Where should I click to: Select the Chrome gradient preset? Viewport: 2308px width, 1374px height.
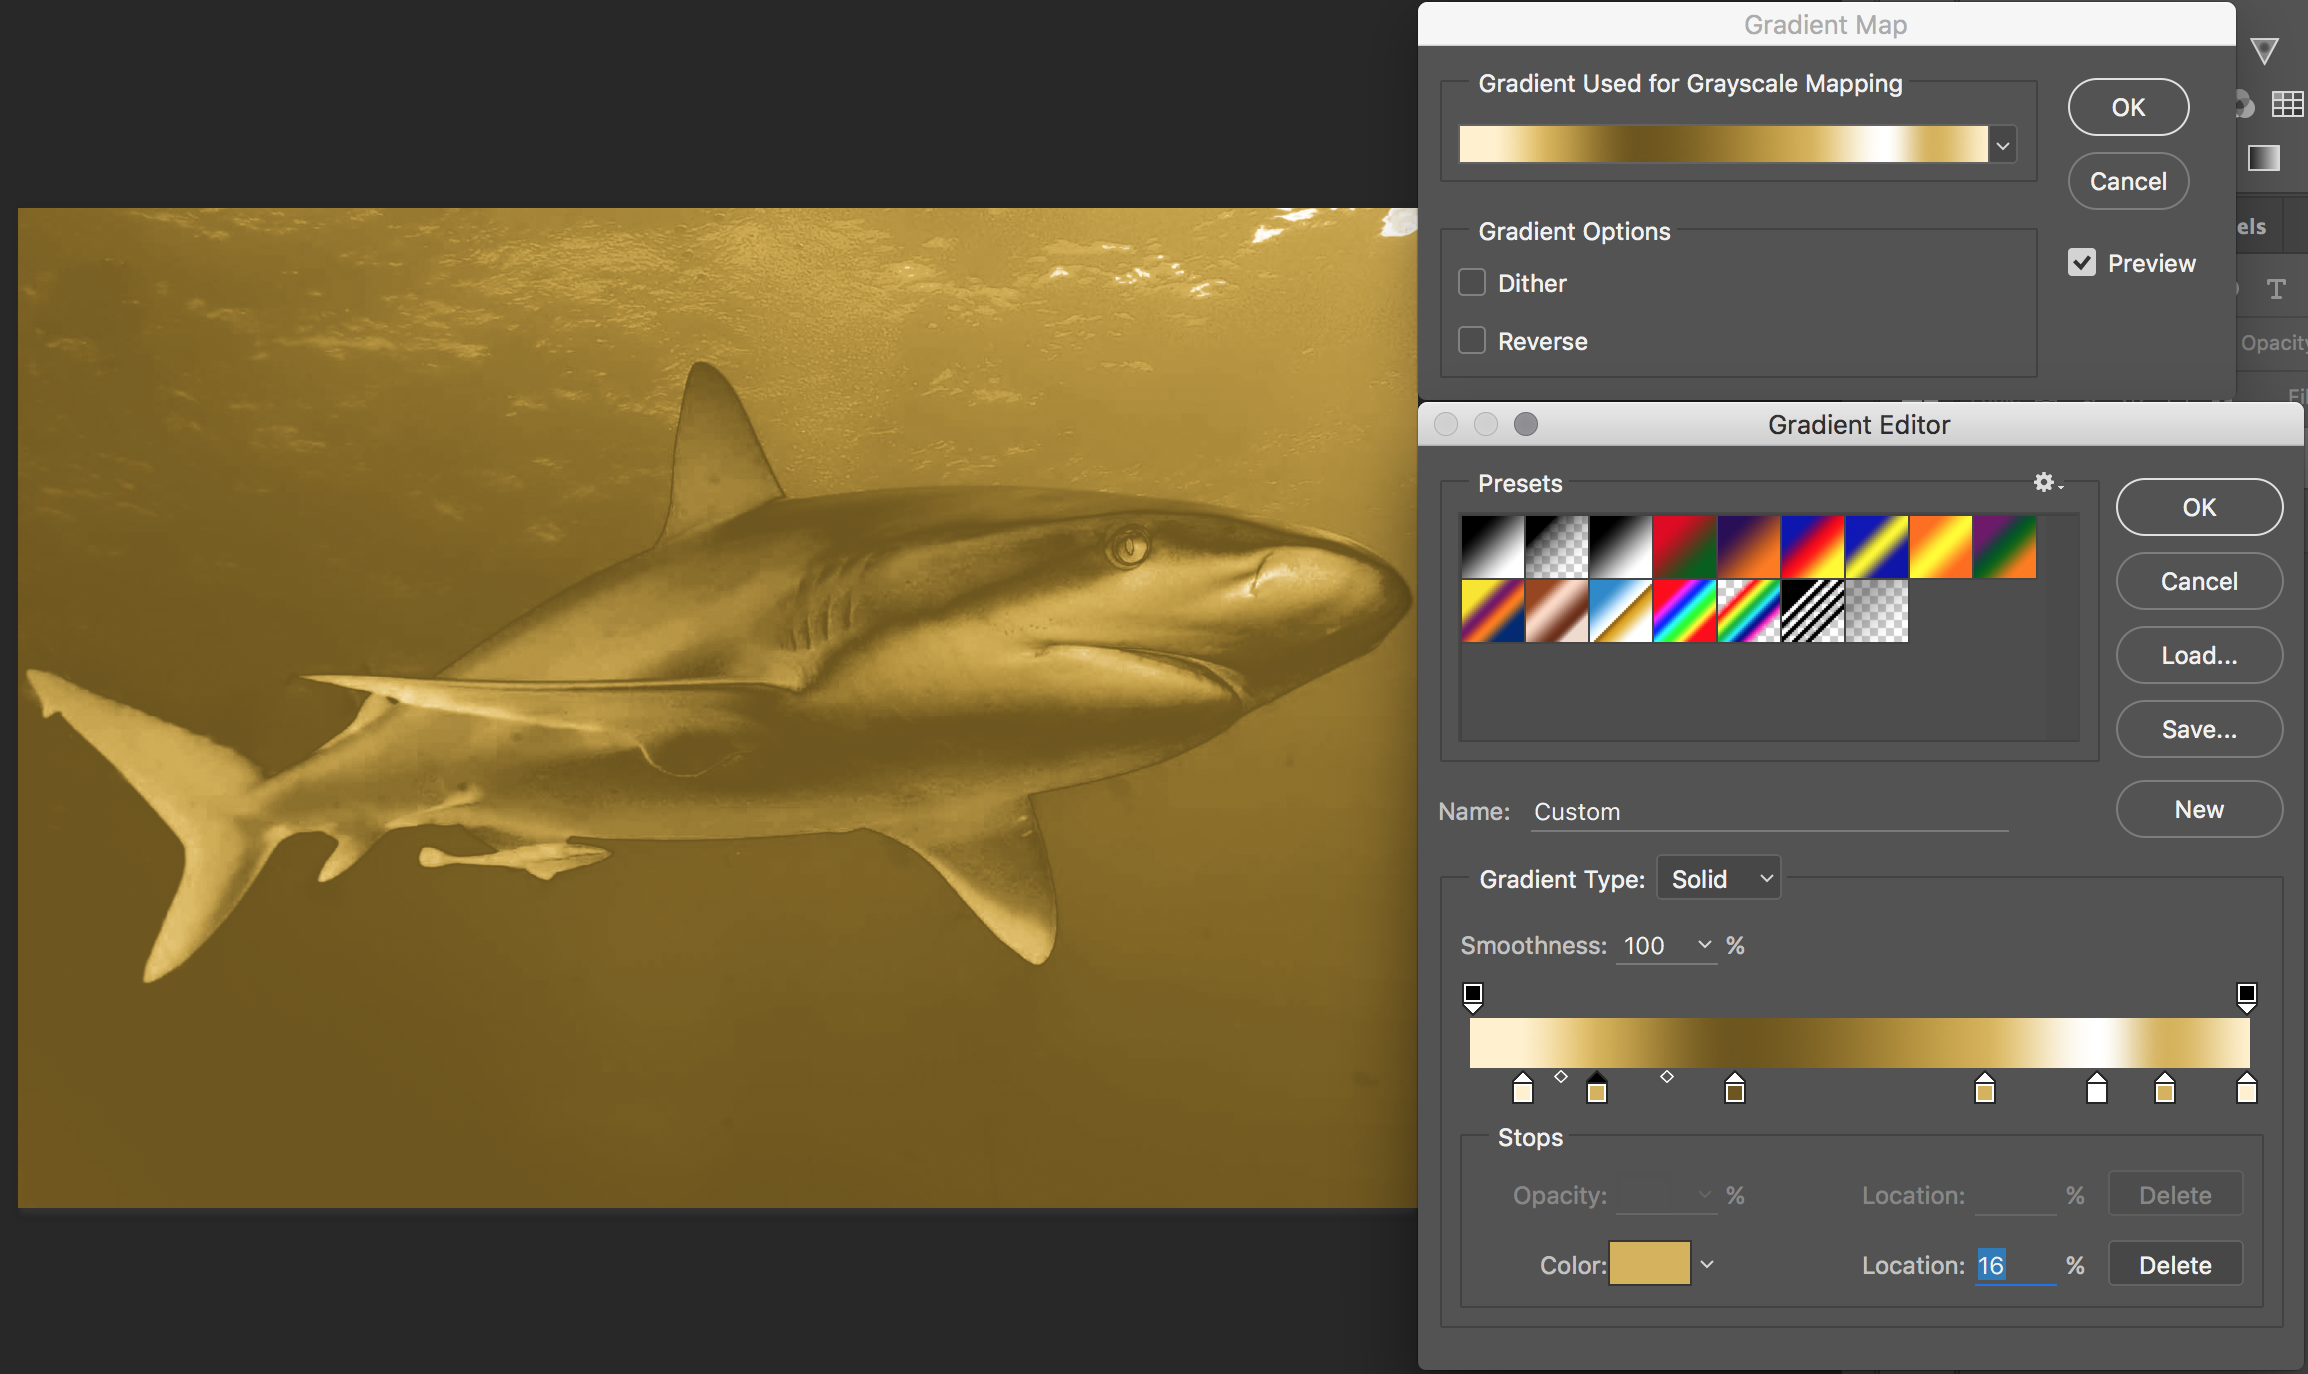tap(1621, 611)
